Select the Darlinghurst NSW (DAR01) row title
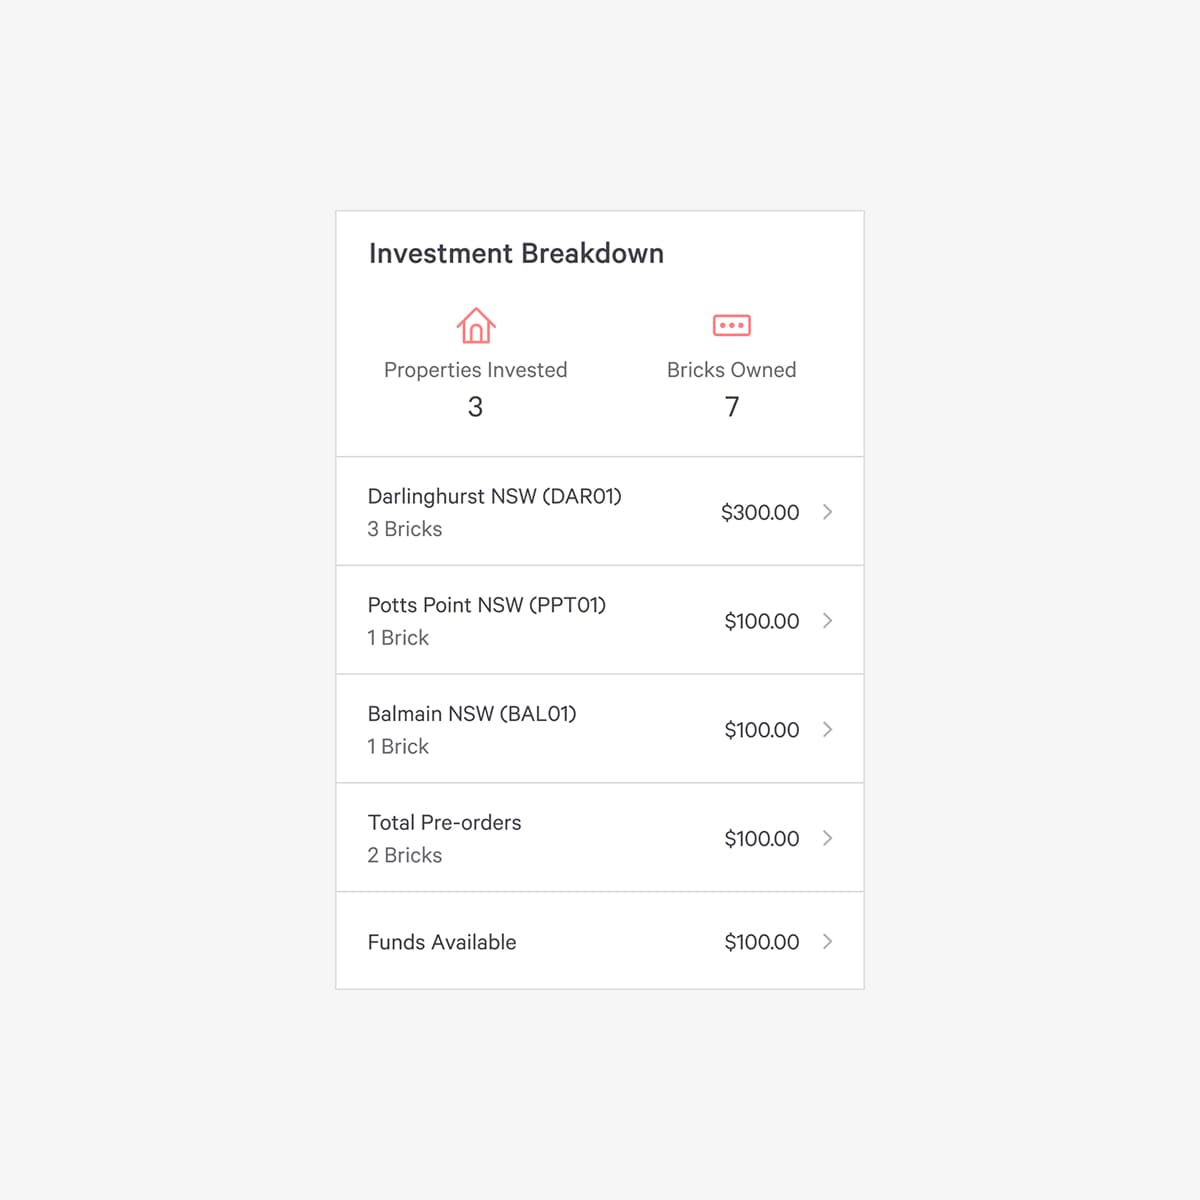The image size is (1200, 1200). click(495, 496)
